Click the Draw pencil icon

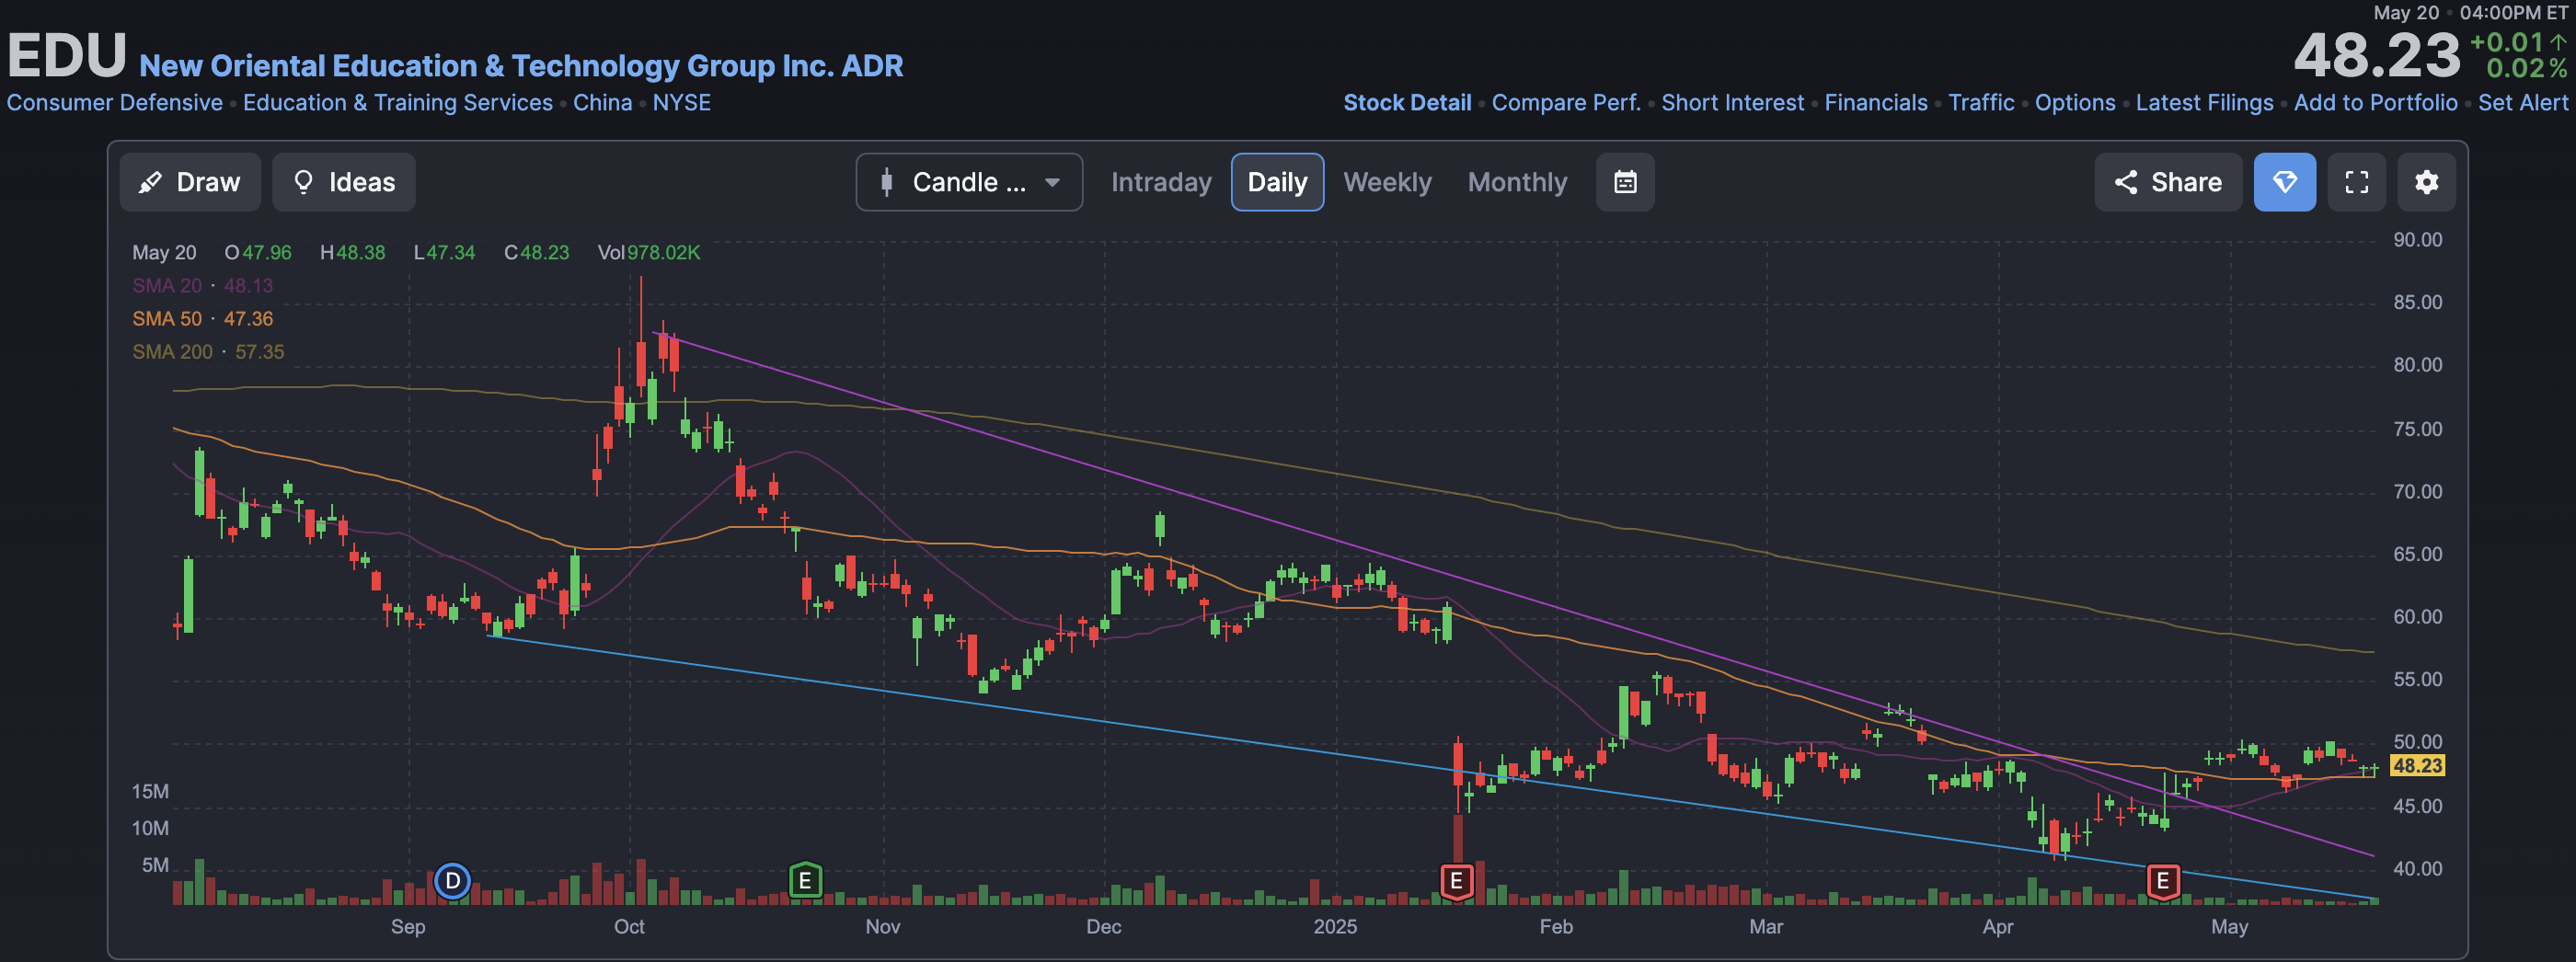[x=150, y=182]
